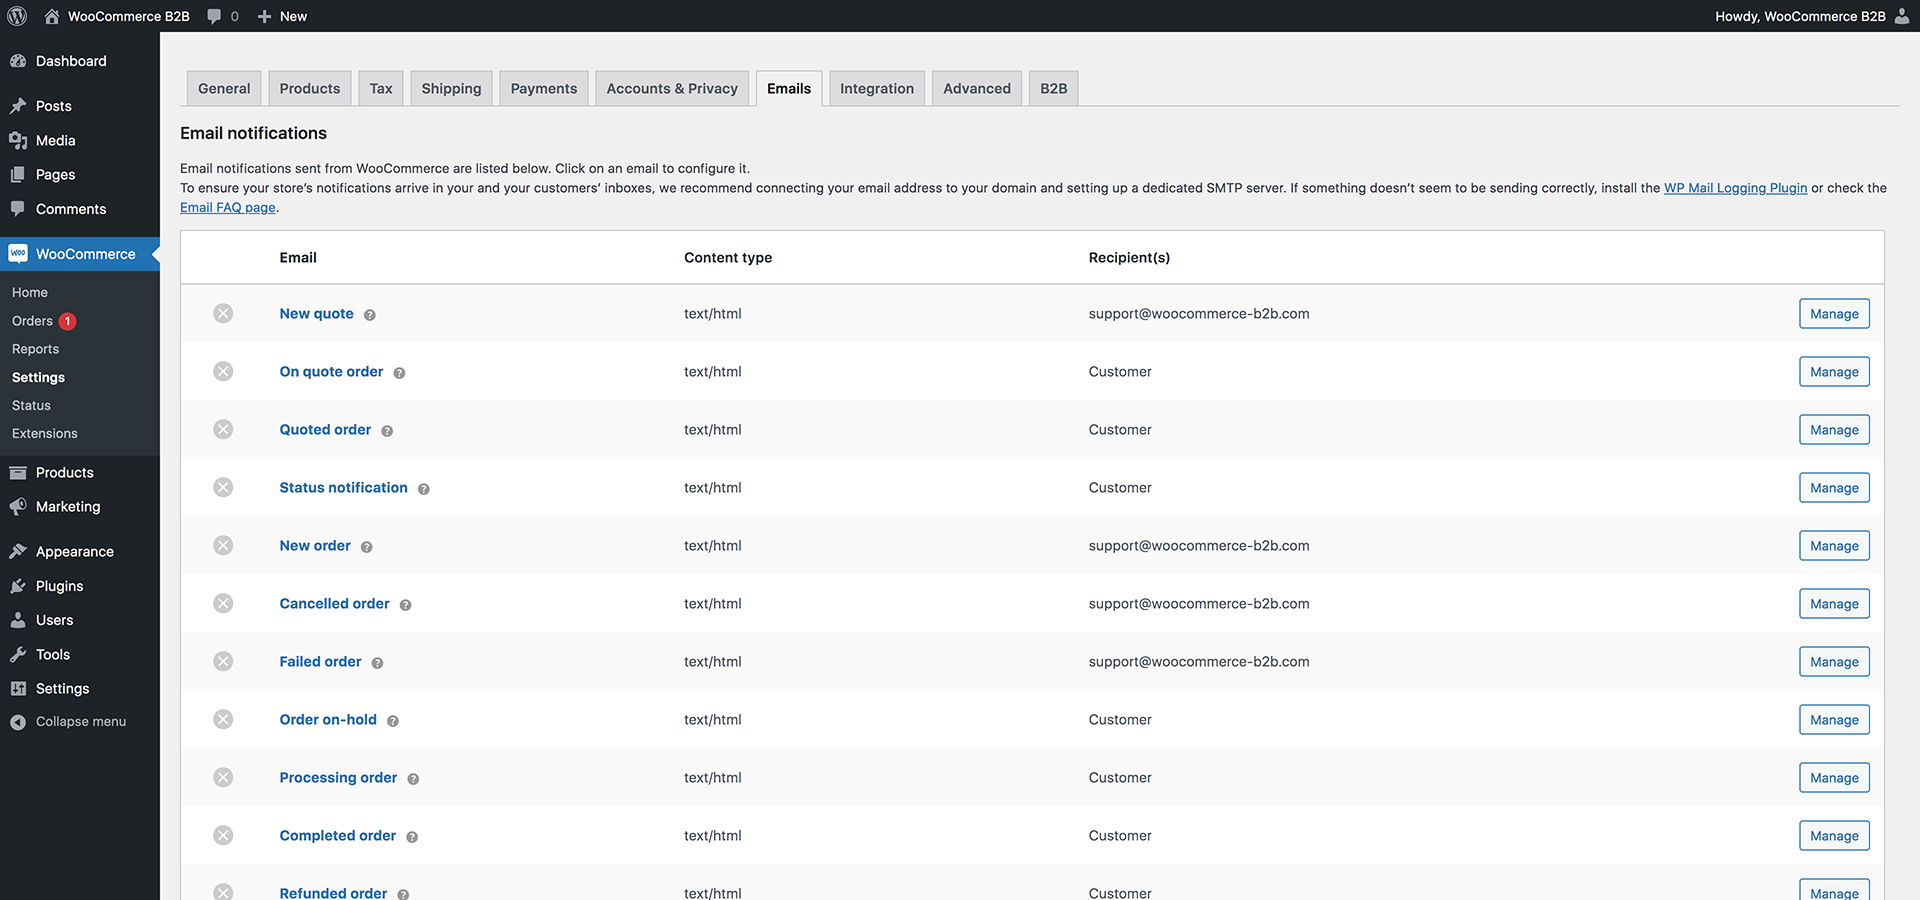Open the Accounts & Privacy tab

(672, 89)
